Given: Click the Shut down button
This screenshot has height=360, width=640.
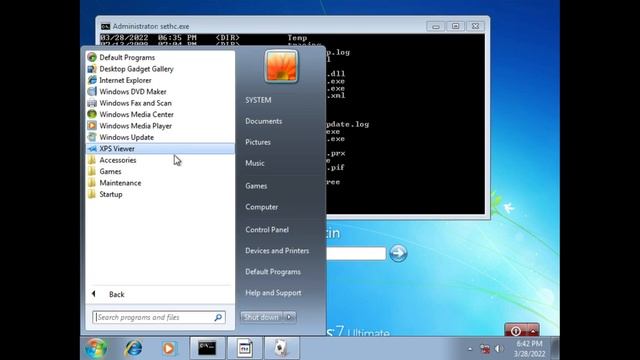Looking at the screenshot, I should pyautogui.click(x=262, y=317).
